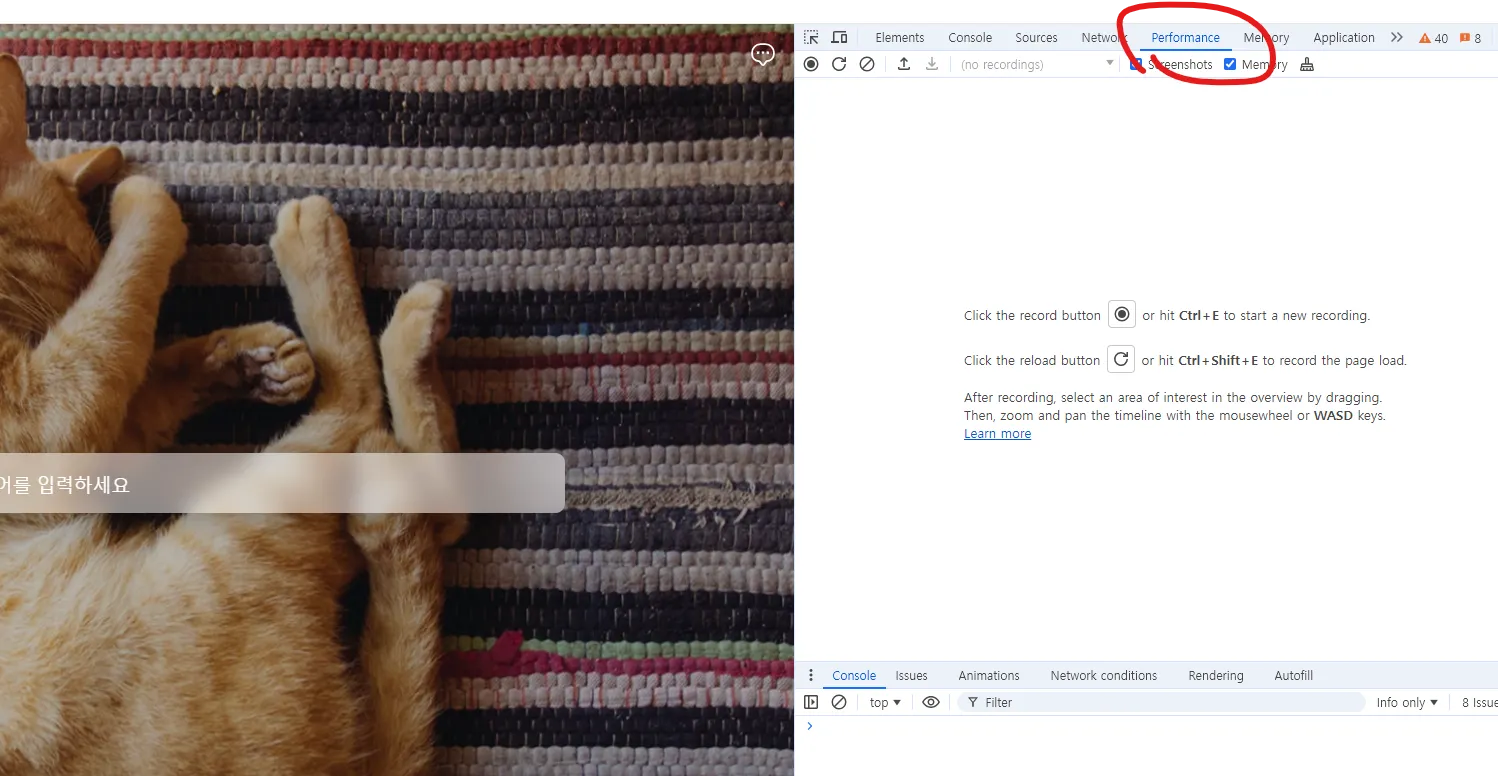The height and width of the screenshot is (776, 1498).
Task: Click the search box on the page
Action: click(x=282, y=484)
